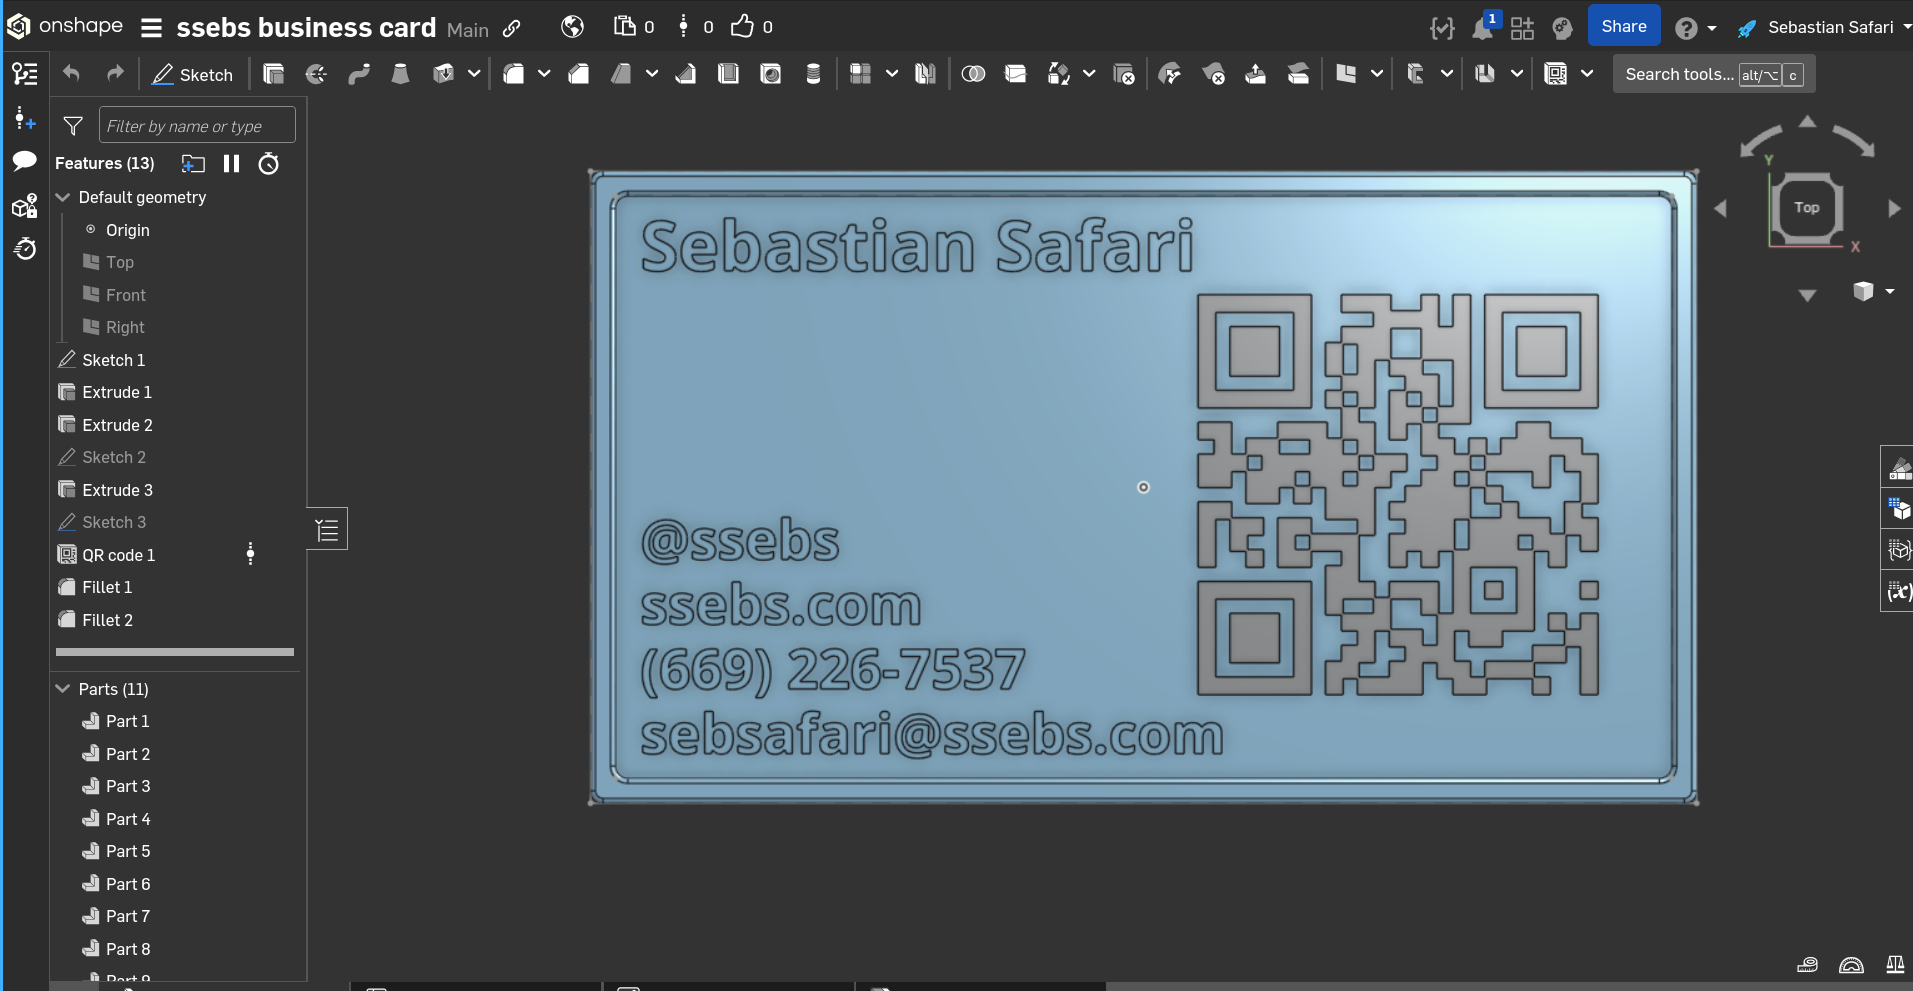Select the Draft tool
Screen dimensions: 1913x991
pos(621,74)
